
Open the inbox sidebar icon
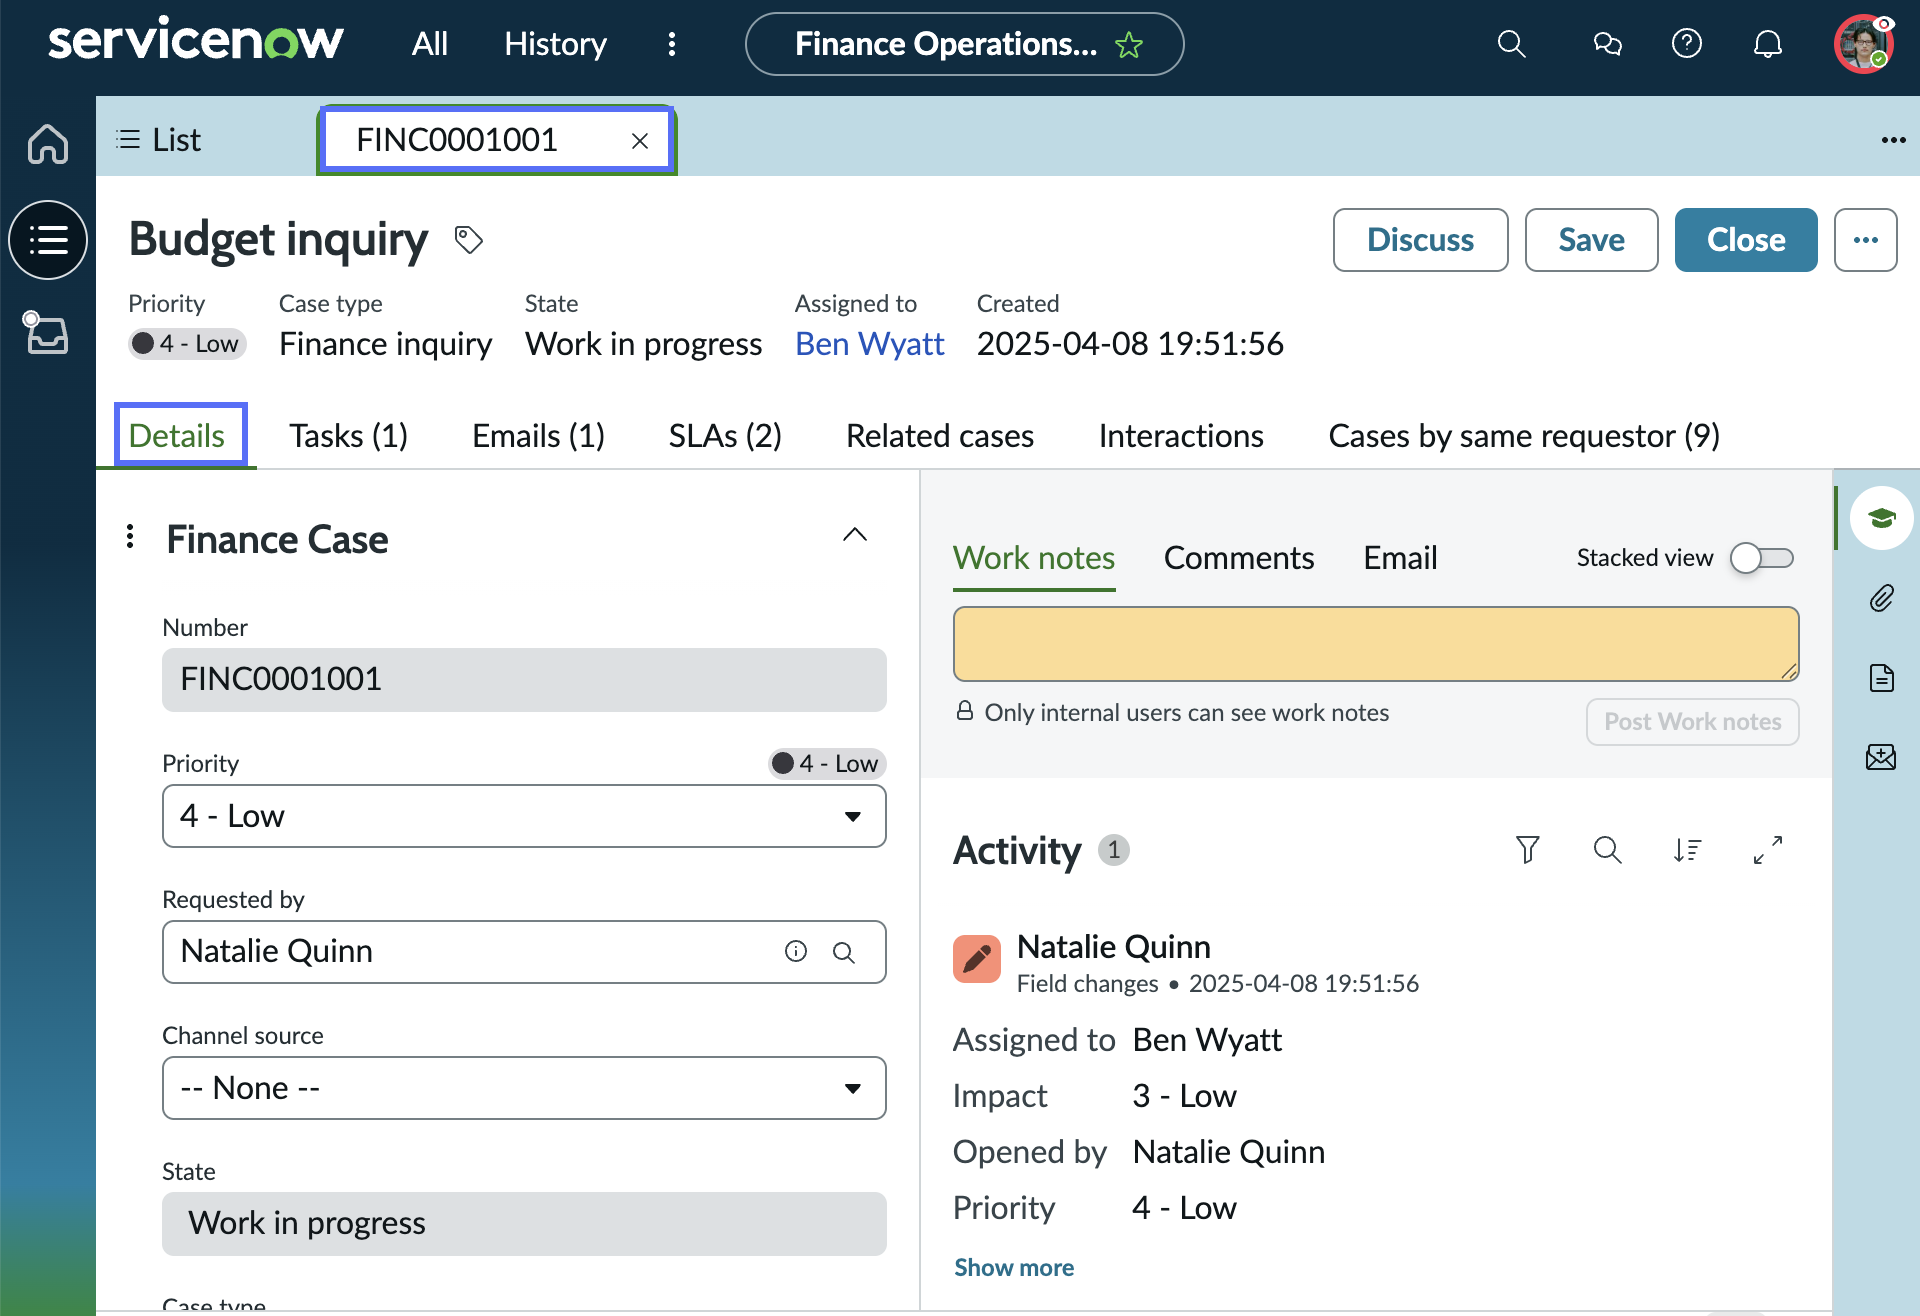tap(46, 333)
